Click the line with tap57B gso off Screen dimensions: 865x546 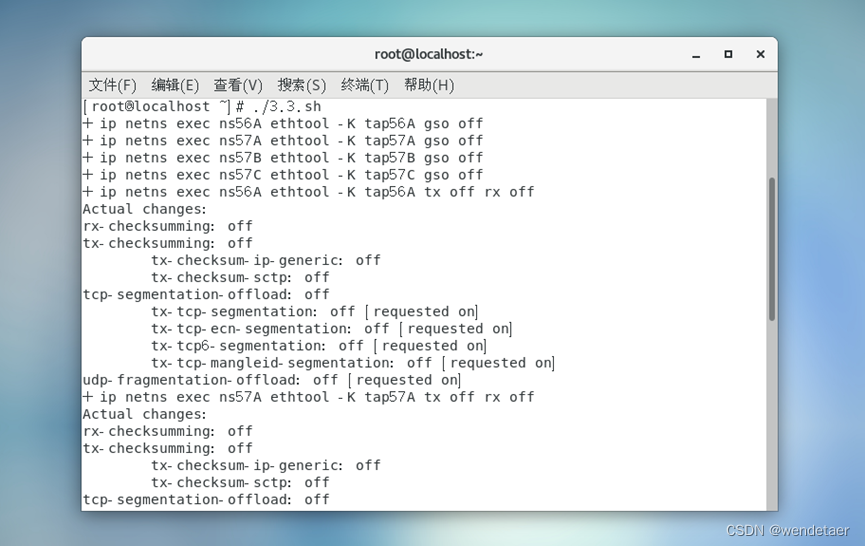[283, 158]
